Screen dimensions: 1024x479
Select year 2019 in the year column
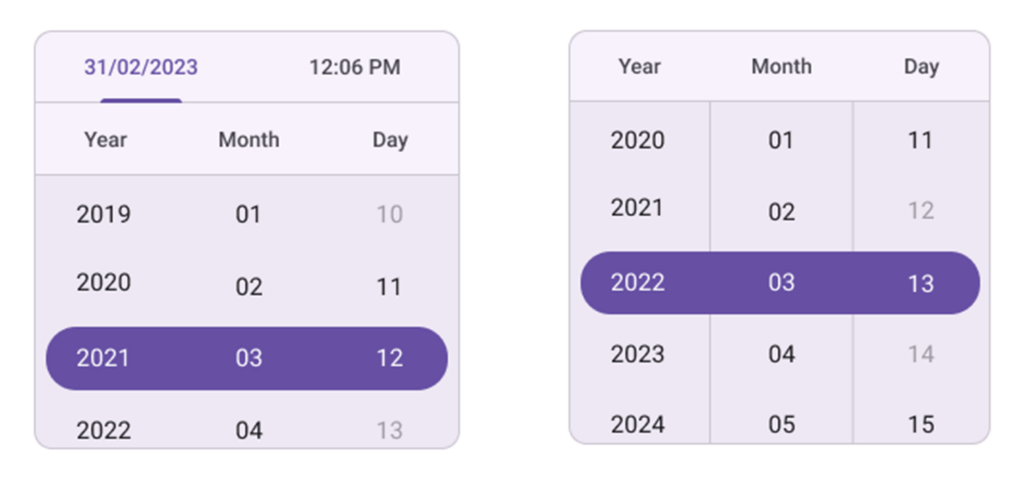[x=104, y=214]
